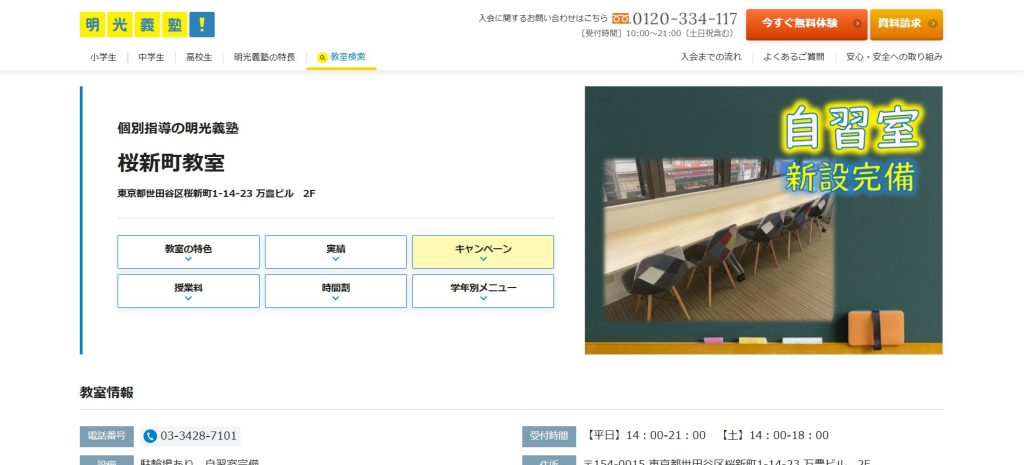
Task: Click the hours 【平日】14：00-21：00
Action: click(x=645, y=436)
